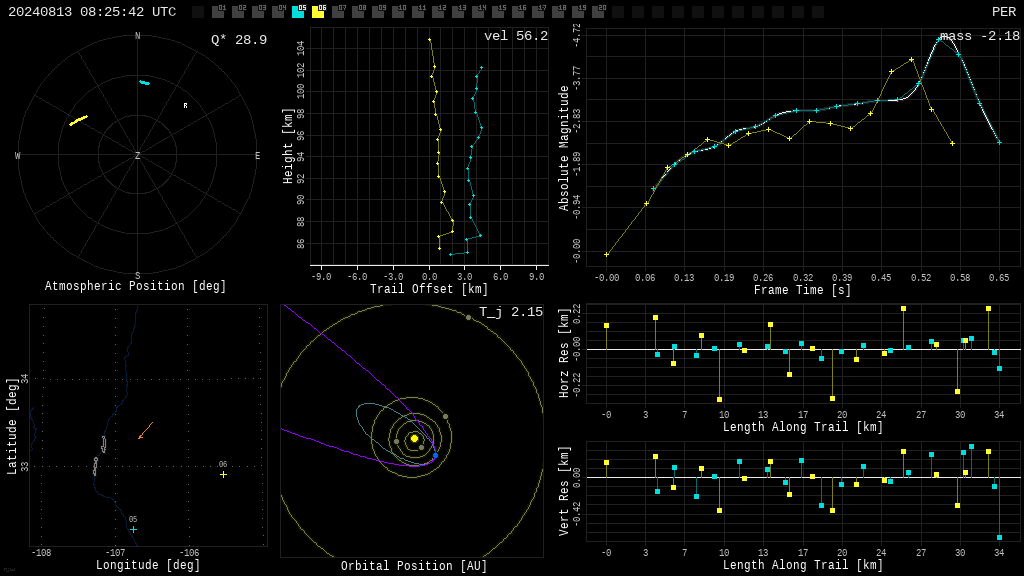
Task: Click the peak of the cyan magnitude curve
Action: pyautogui.click(x=939, y=39)
